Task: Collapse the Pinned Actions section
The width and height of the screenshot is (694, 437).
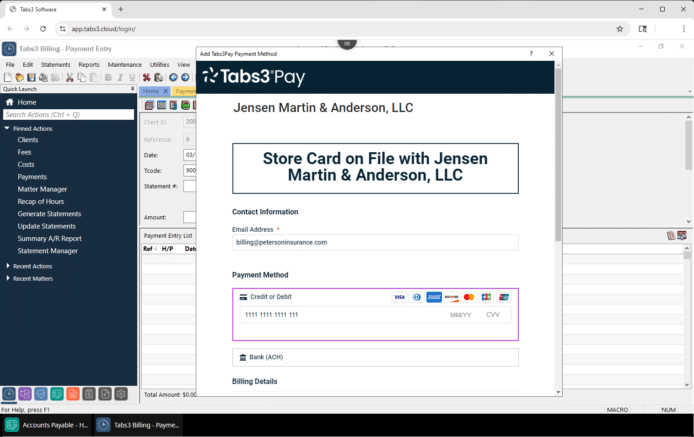Action: pos(7,128)
